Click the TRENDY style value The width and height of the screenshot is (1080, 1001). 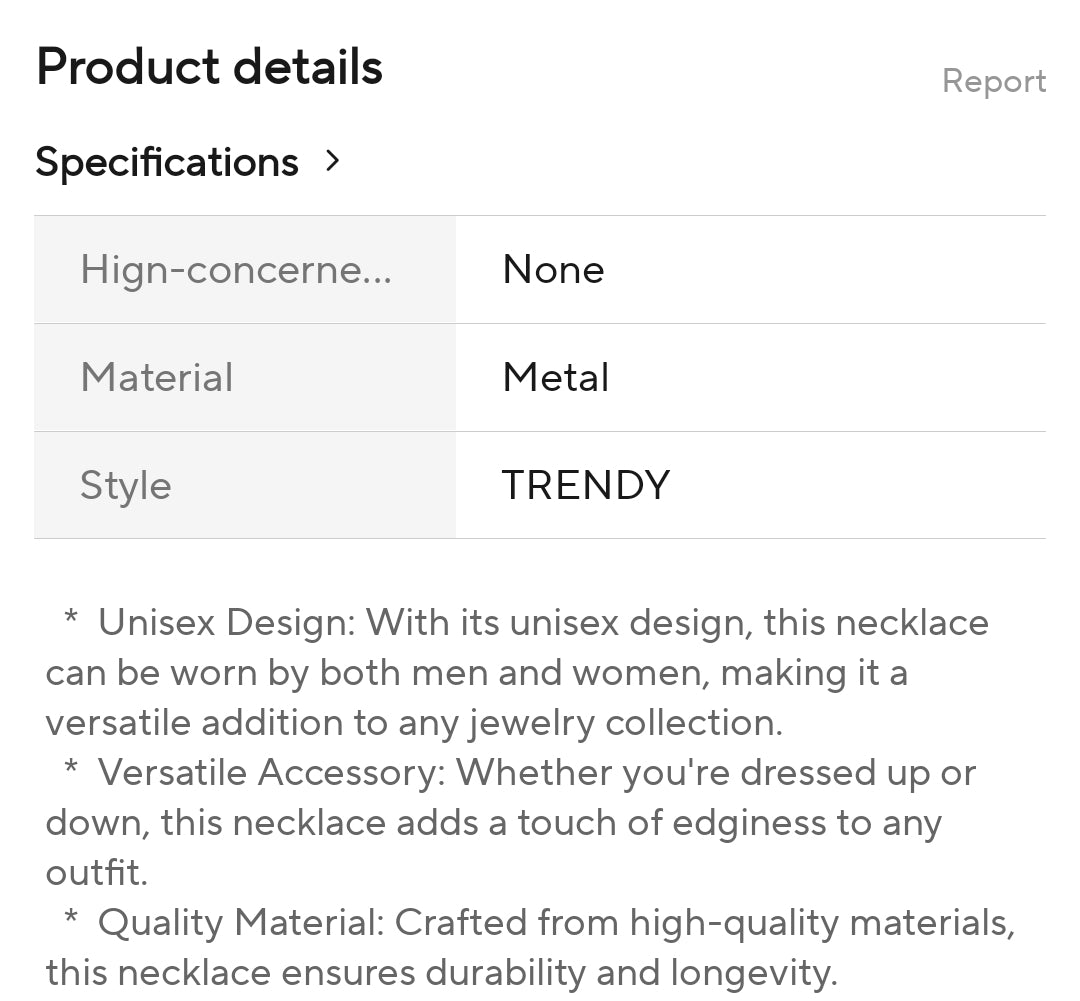[585, 485]
